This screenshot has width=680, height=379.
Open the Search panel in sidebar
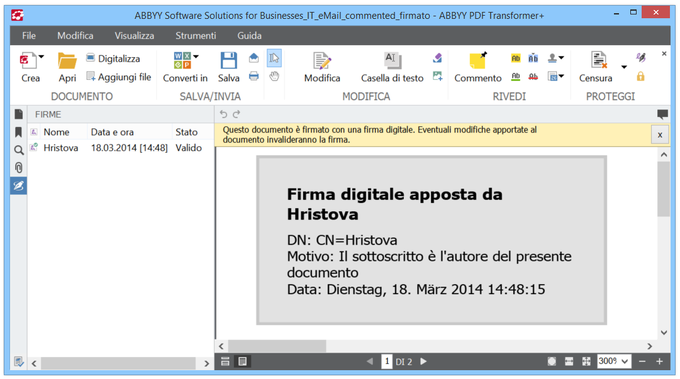click(19, 150)
